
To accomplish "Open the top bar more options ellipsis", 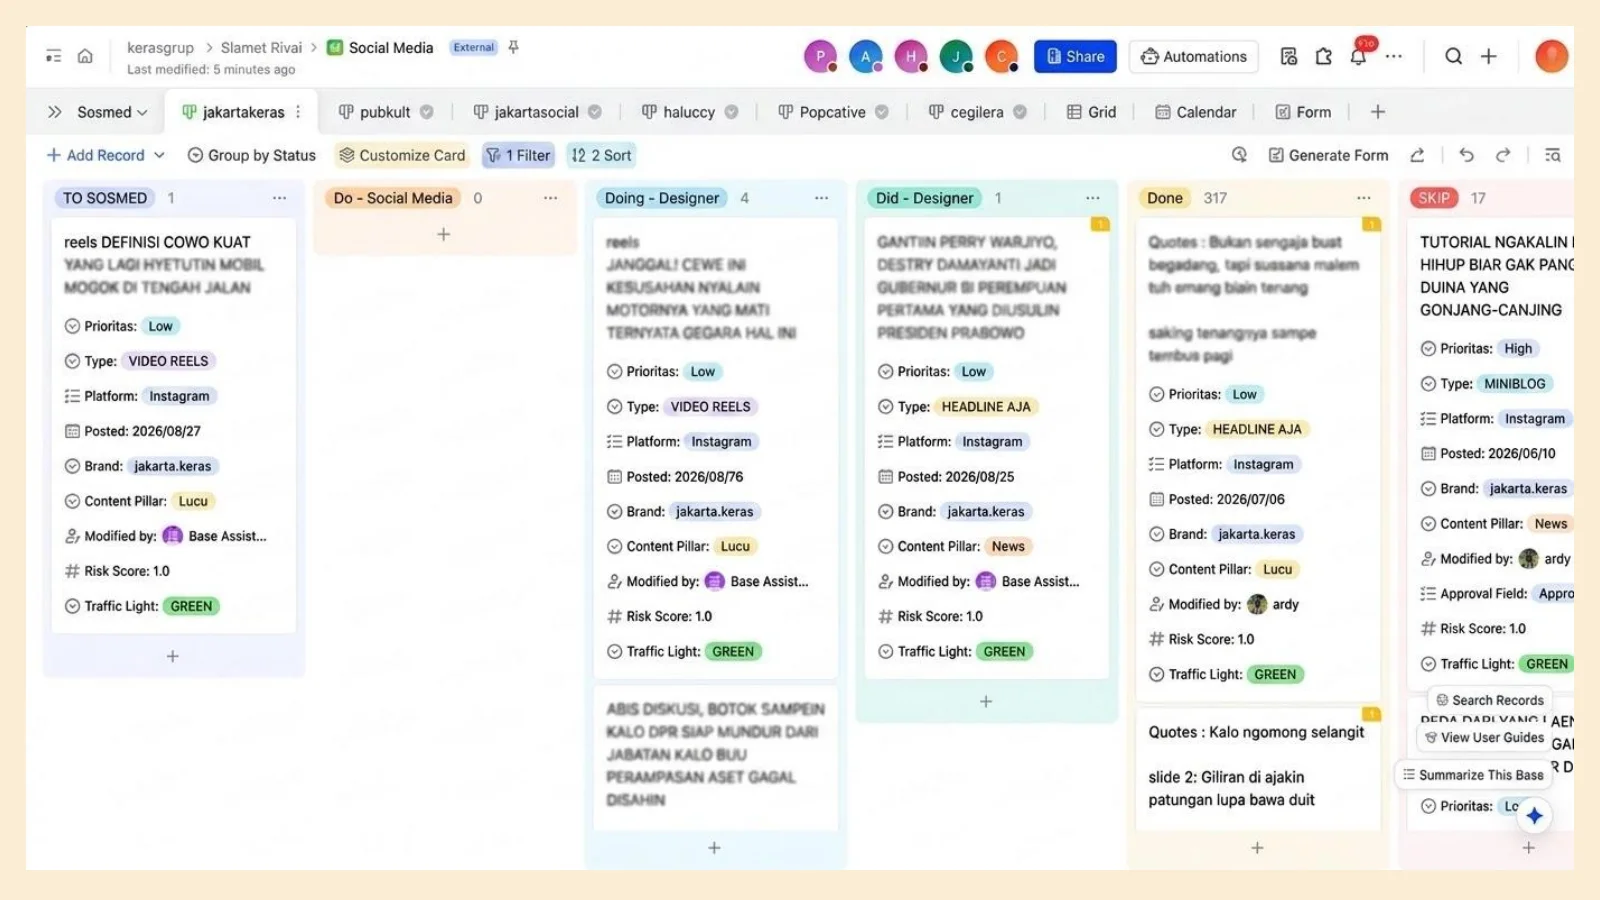I will pyautogui.click(x=1393, y=56).
